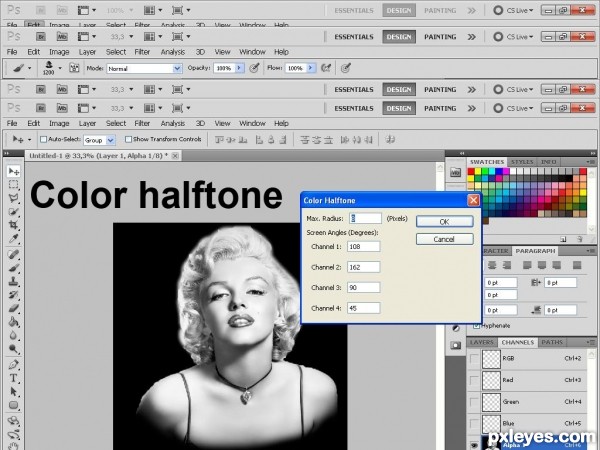Open the Swatches panel menu
Image resolution: width=600 pixels, height=450 pixels.
590,162
